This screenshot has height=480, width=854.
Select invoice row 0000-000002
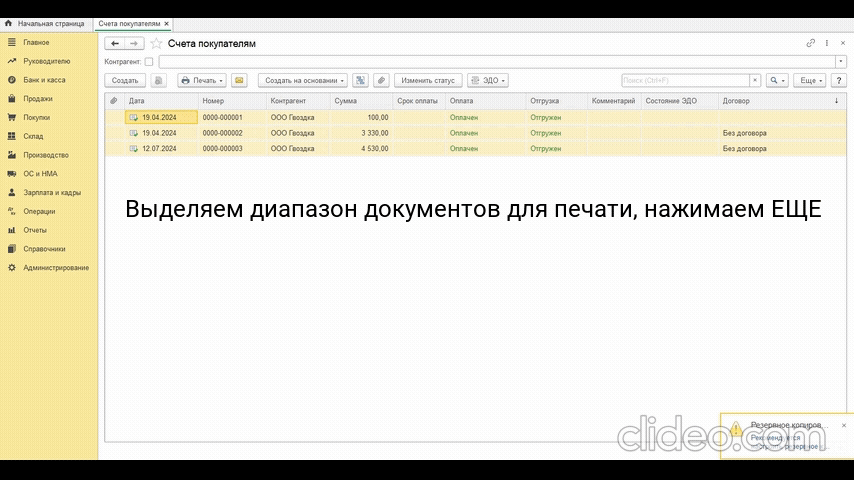click(x=475, y=133)
